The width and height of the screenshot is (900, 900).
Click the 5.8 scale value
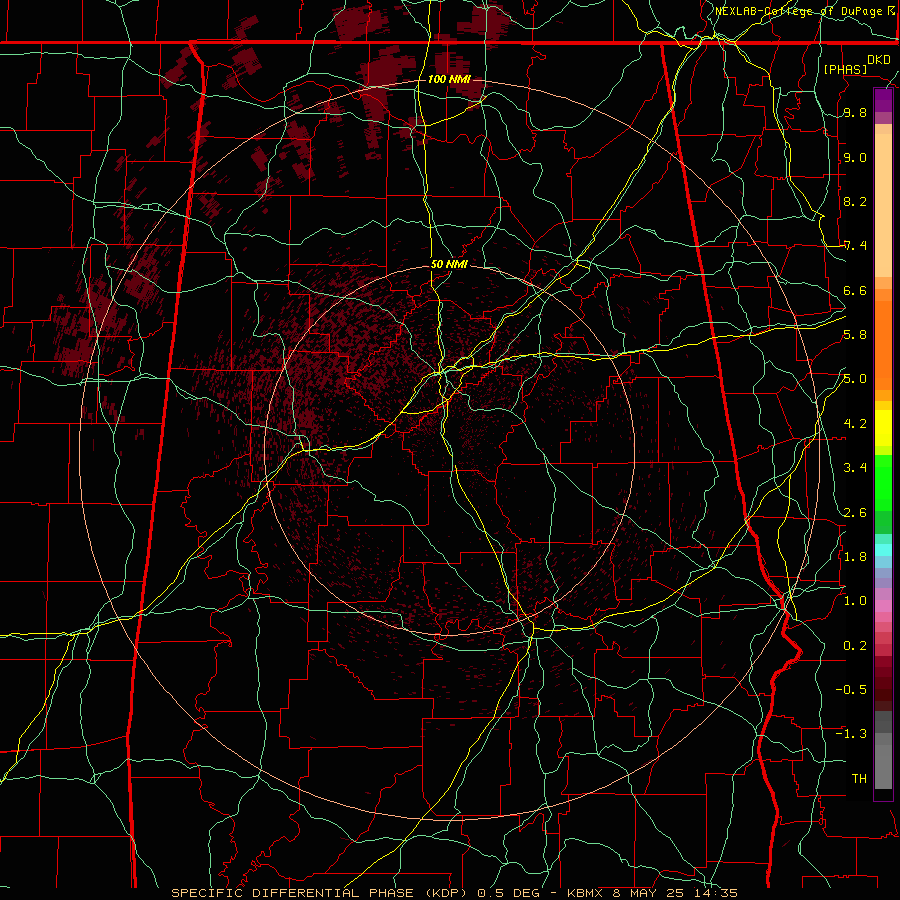tap(855, 335)
